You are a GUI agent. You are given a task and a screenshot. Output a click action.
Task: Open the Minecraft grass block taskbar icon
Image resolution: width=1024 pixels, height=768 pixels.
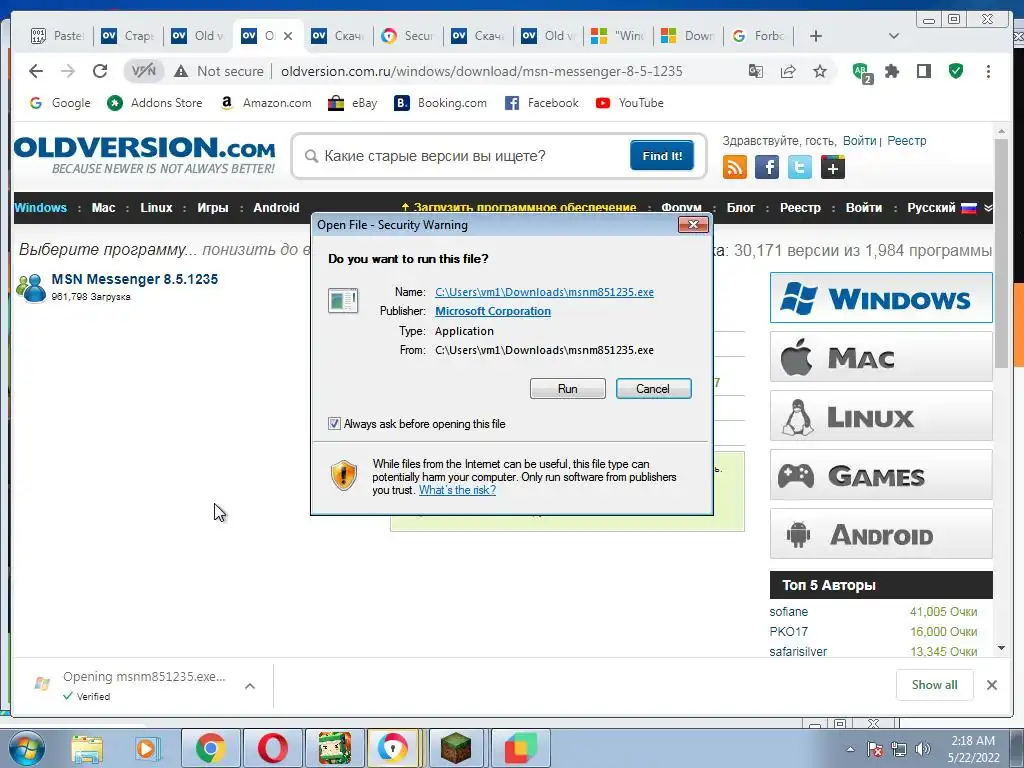456,748
